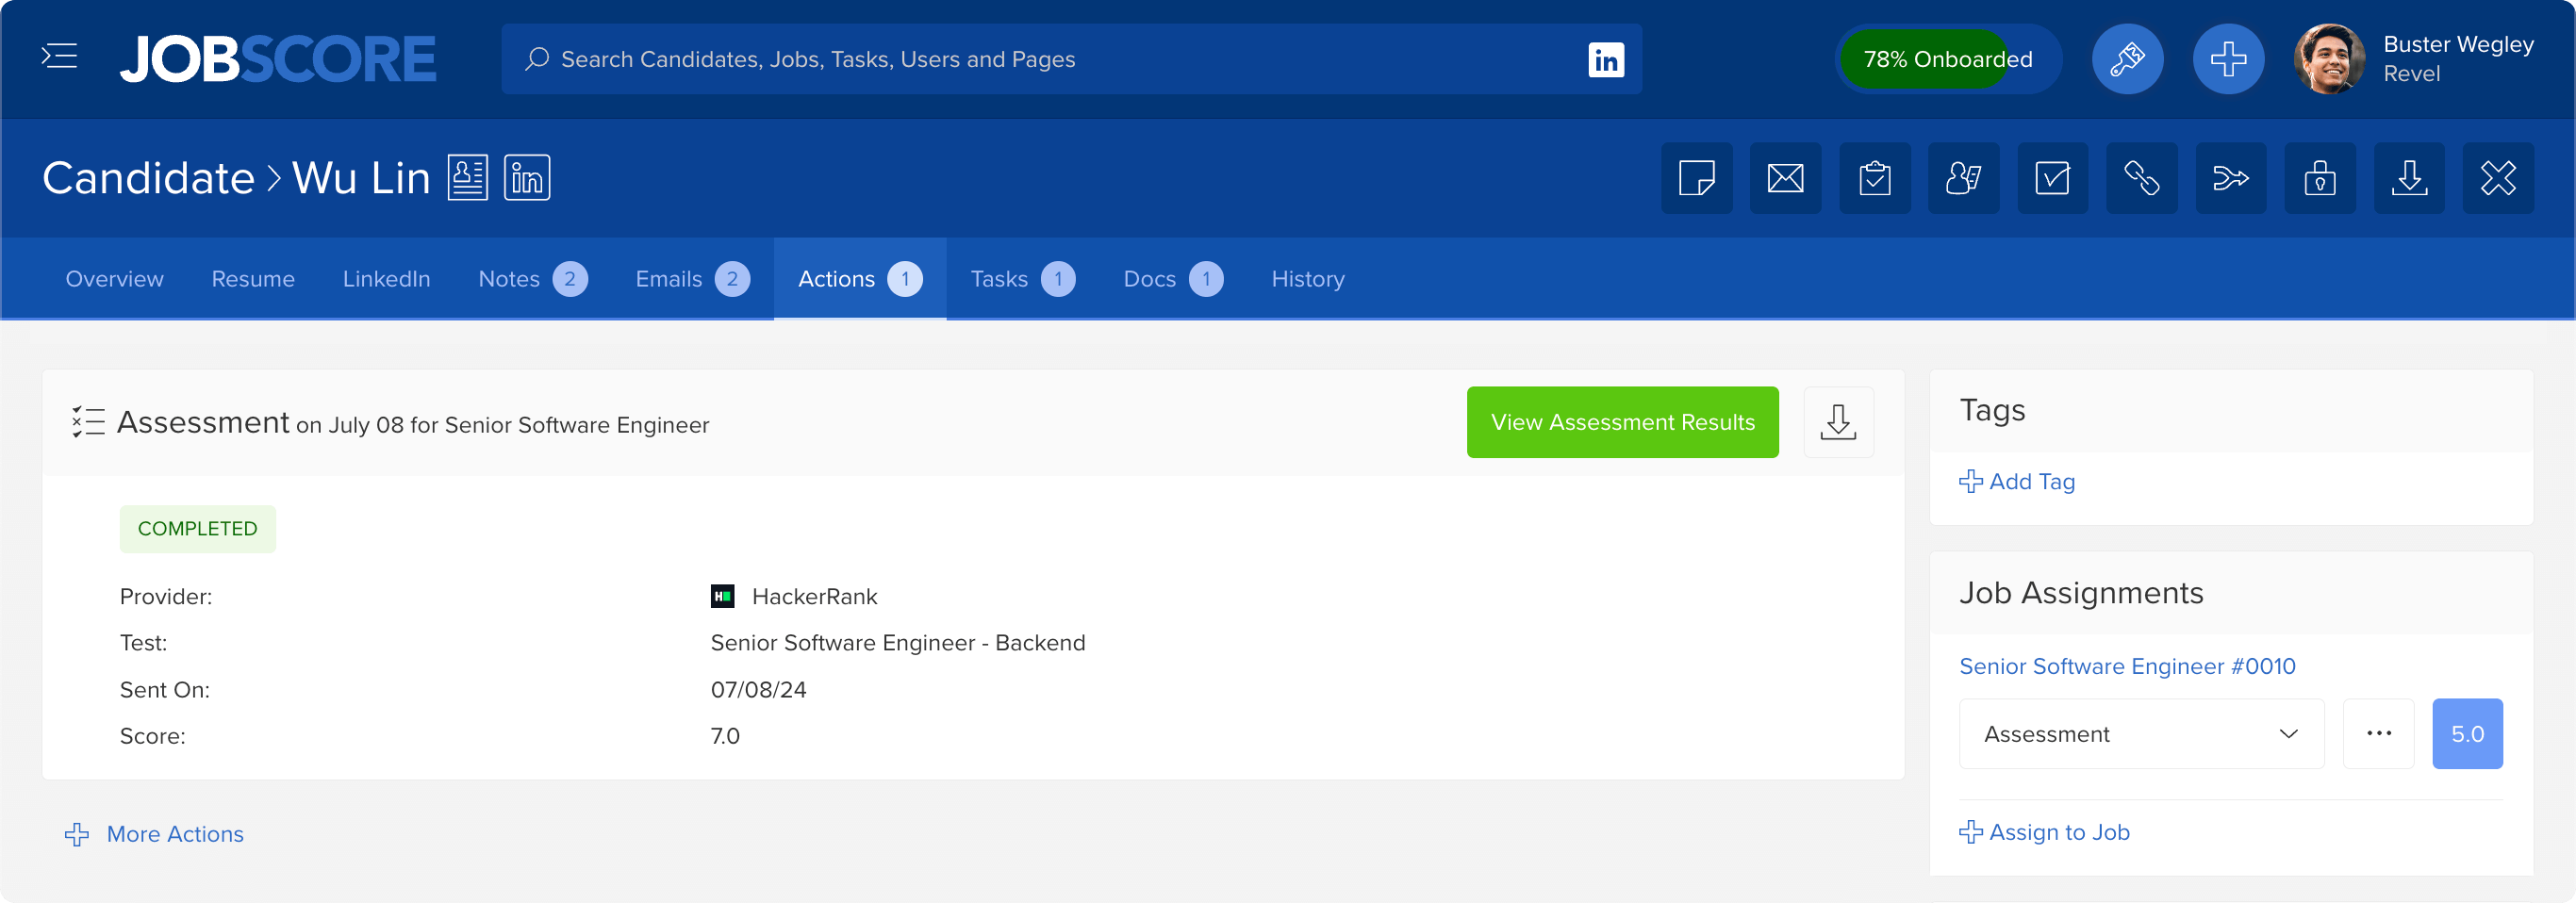
Task: Go to the Emails tab
Action: pyautogui.click(x=692, y=279)
